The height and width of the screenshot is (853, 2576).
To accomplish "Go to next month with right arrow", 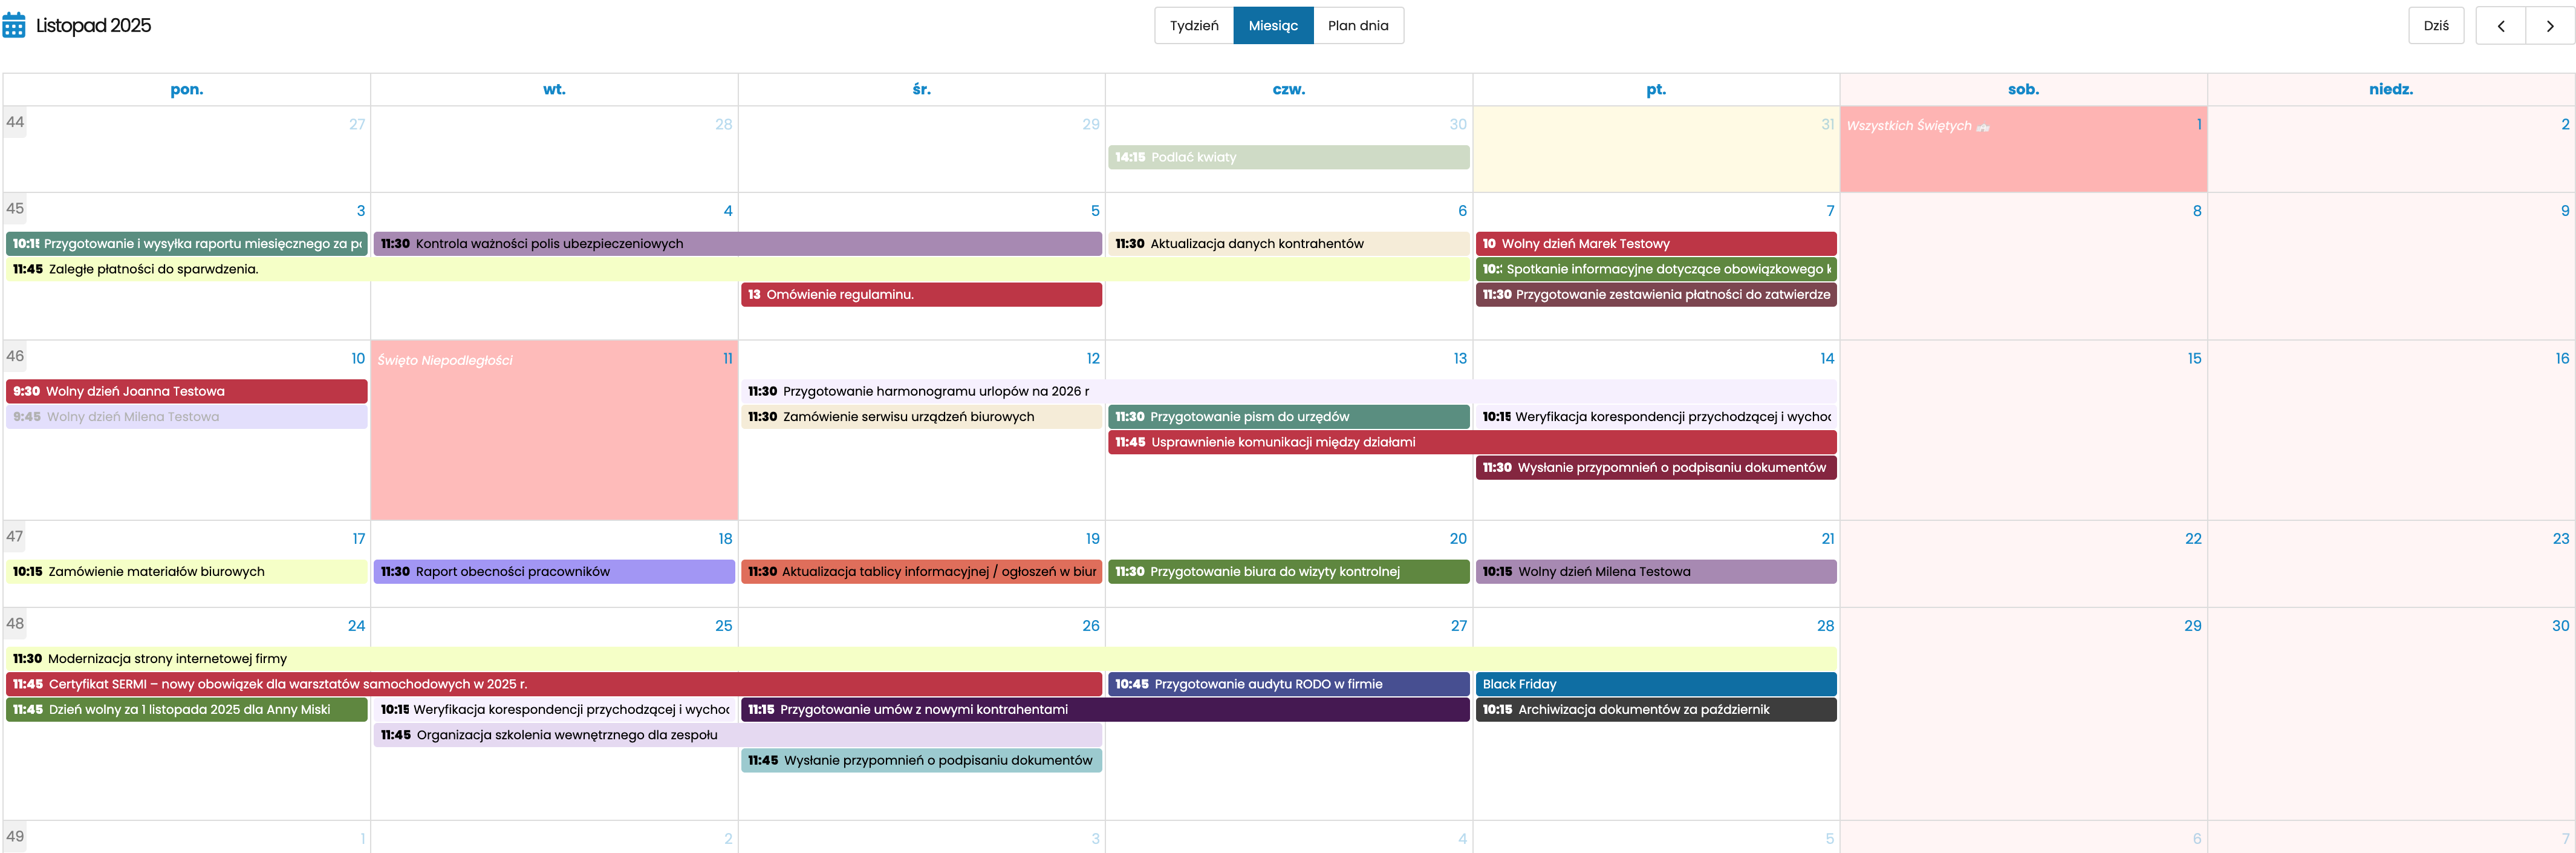I will 2549,26.
